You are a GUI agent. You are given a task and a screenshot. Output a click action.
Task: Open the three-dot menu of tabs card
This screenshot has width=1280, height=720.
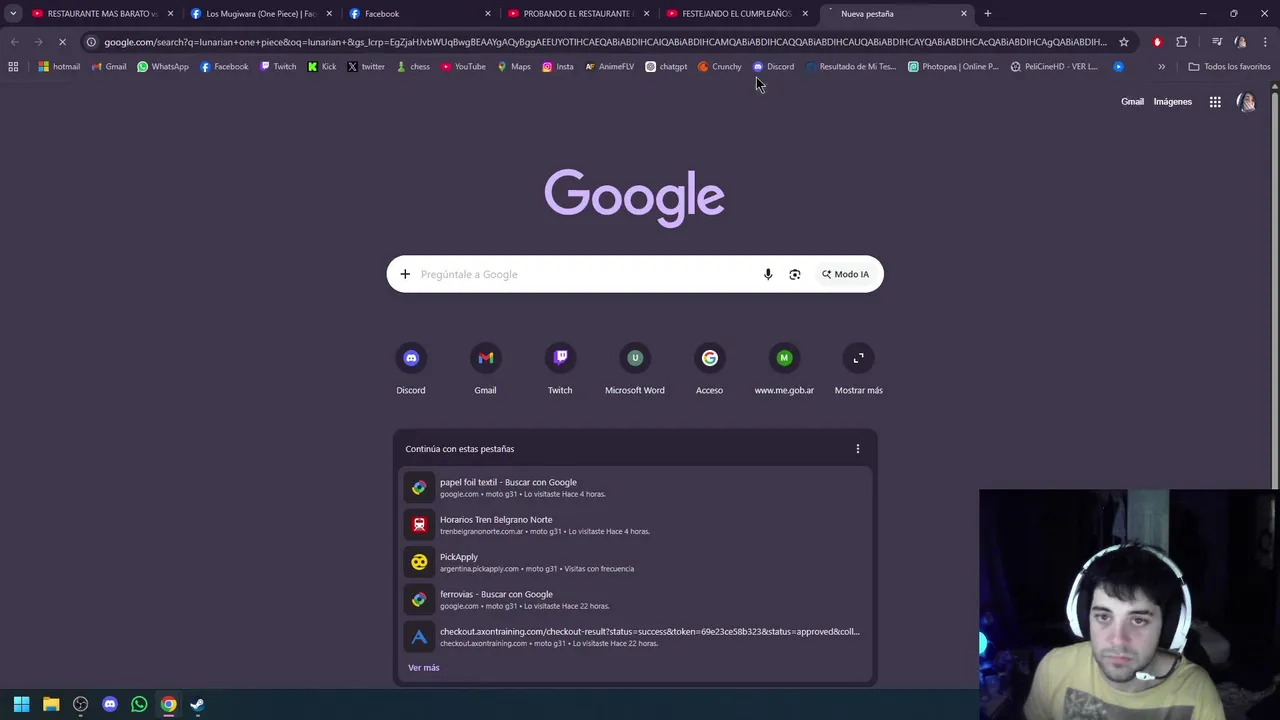pyautogui.click(x=857, y=449)
